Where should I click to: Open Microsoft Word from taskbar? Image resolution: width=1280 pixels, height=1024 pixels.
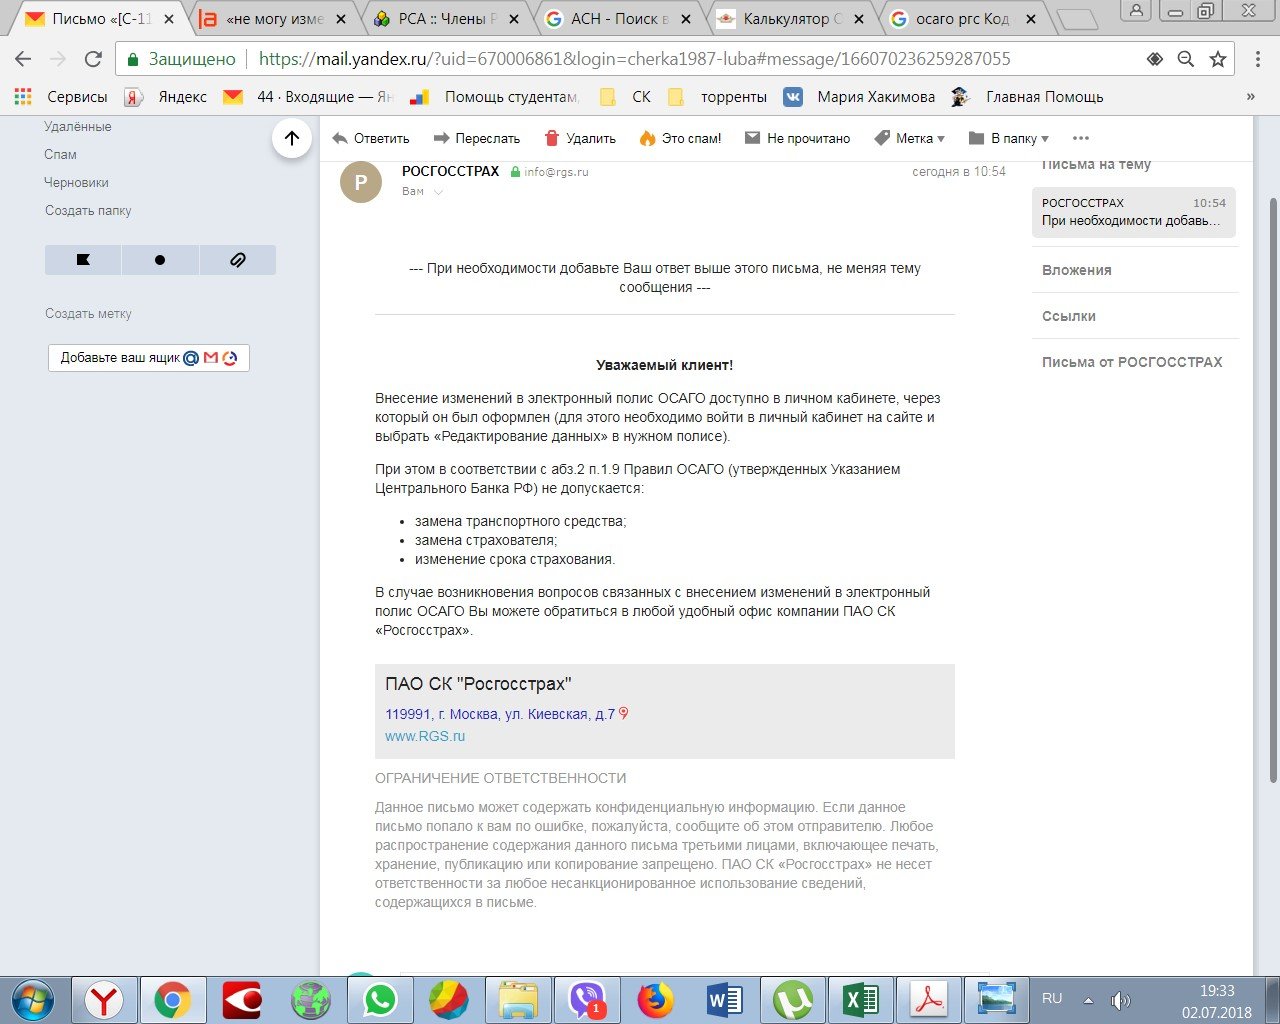click(x=725, y=999)
